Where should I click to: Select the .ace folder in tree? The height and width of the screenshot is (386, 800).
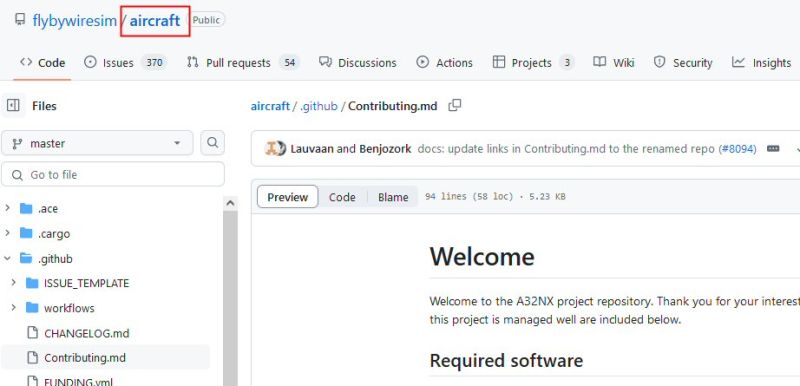pos(47,209)
